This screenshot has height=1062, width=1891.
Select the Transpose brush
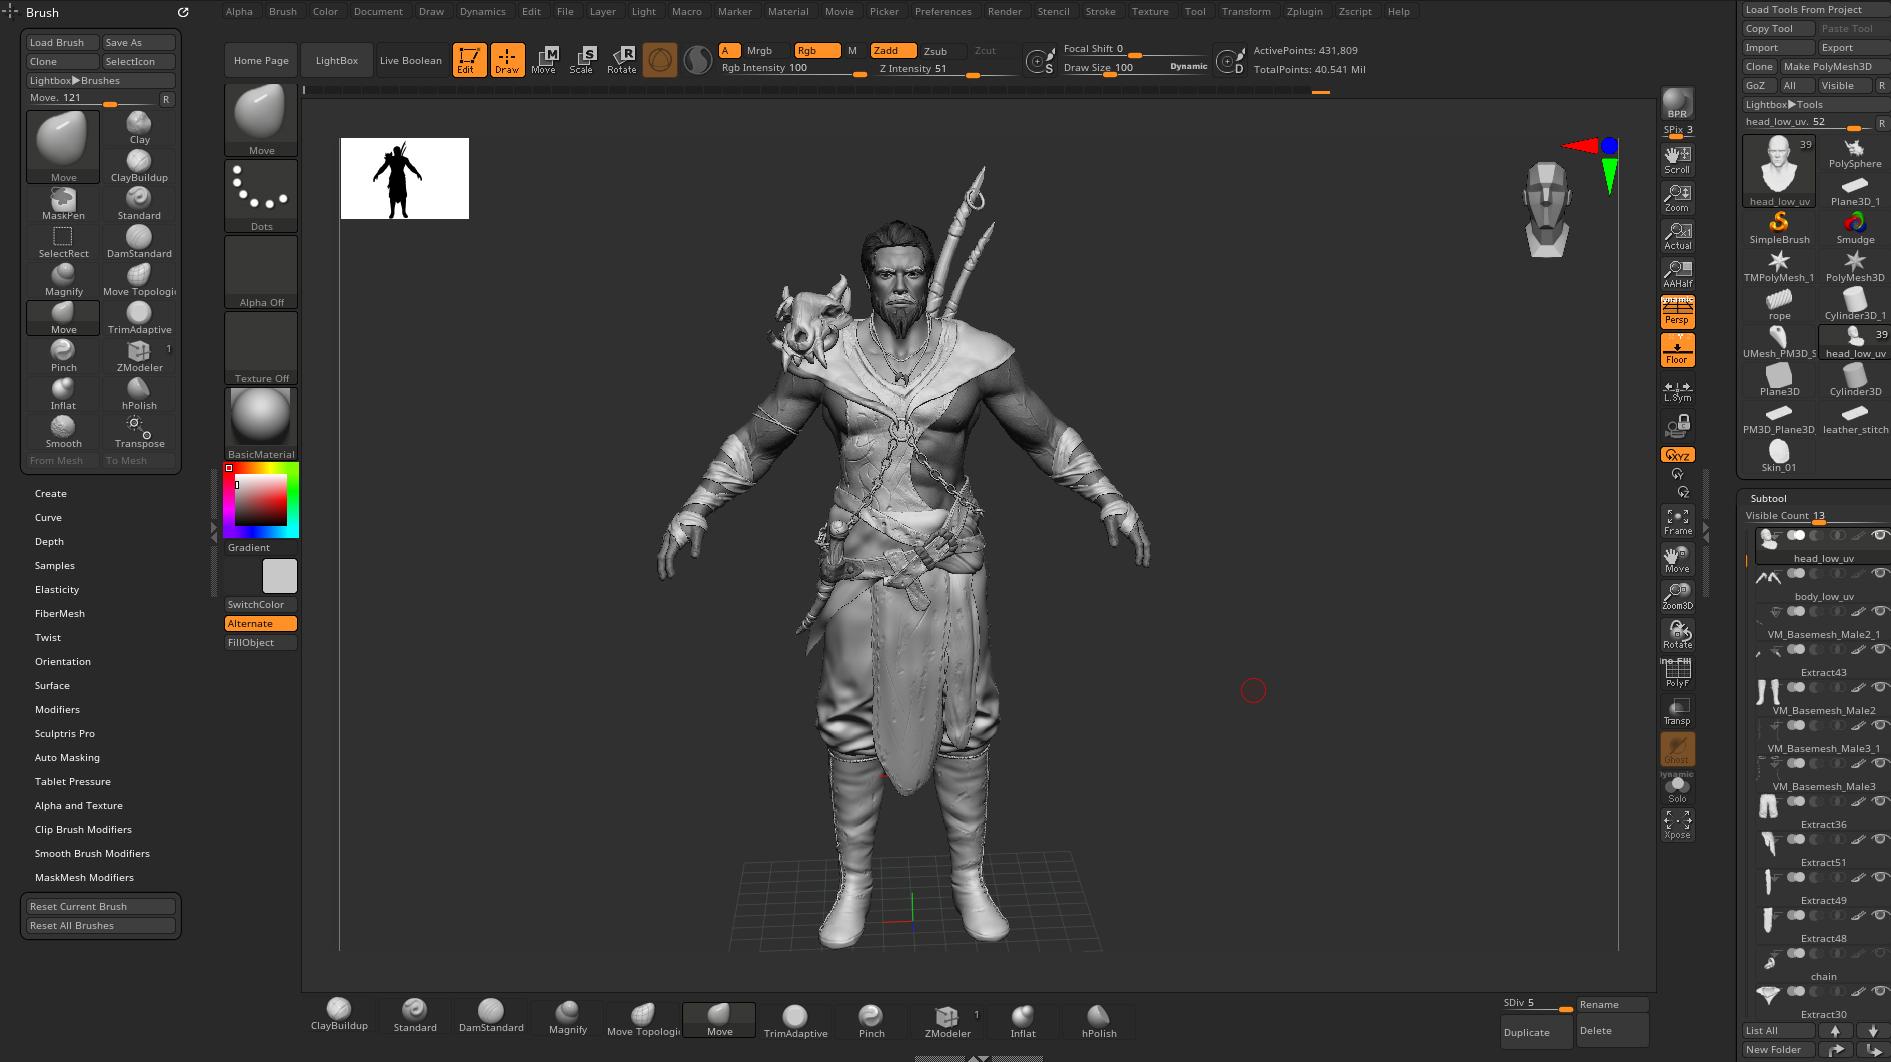click(139, 431)
